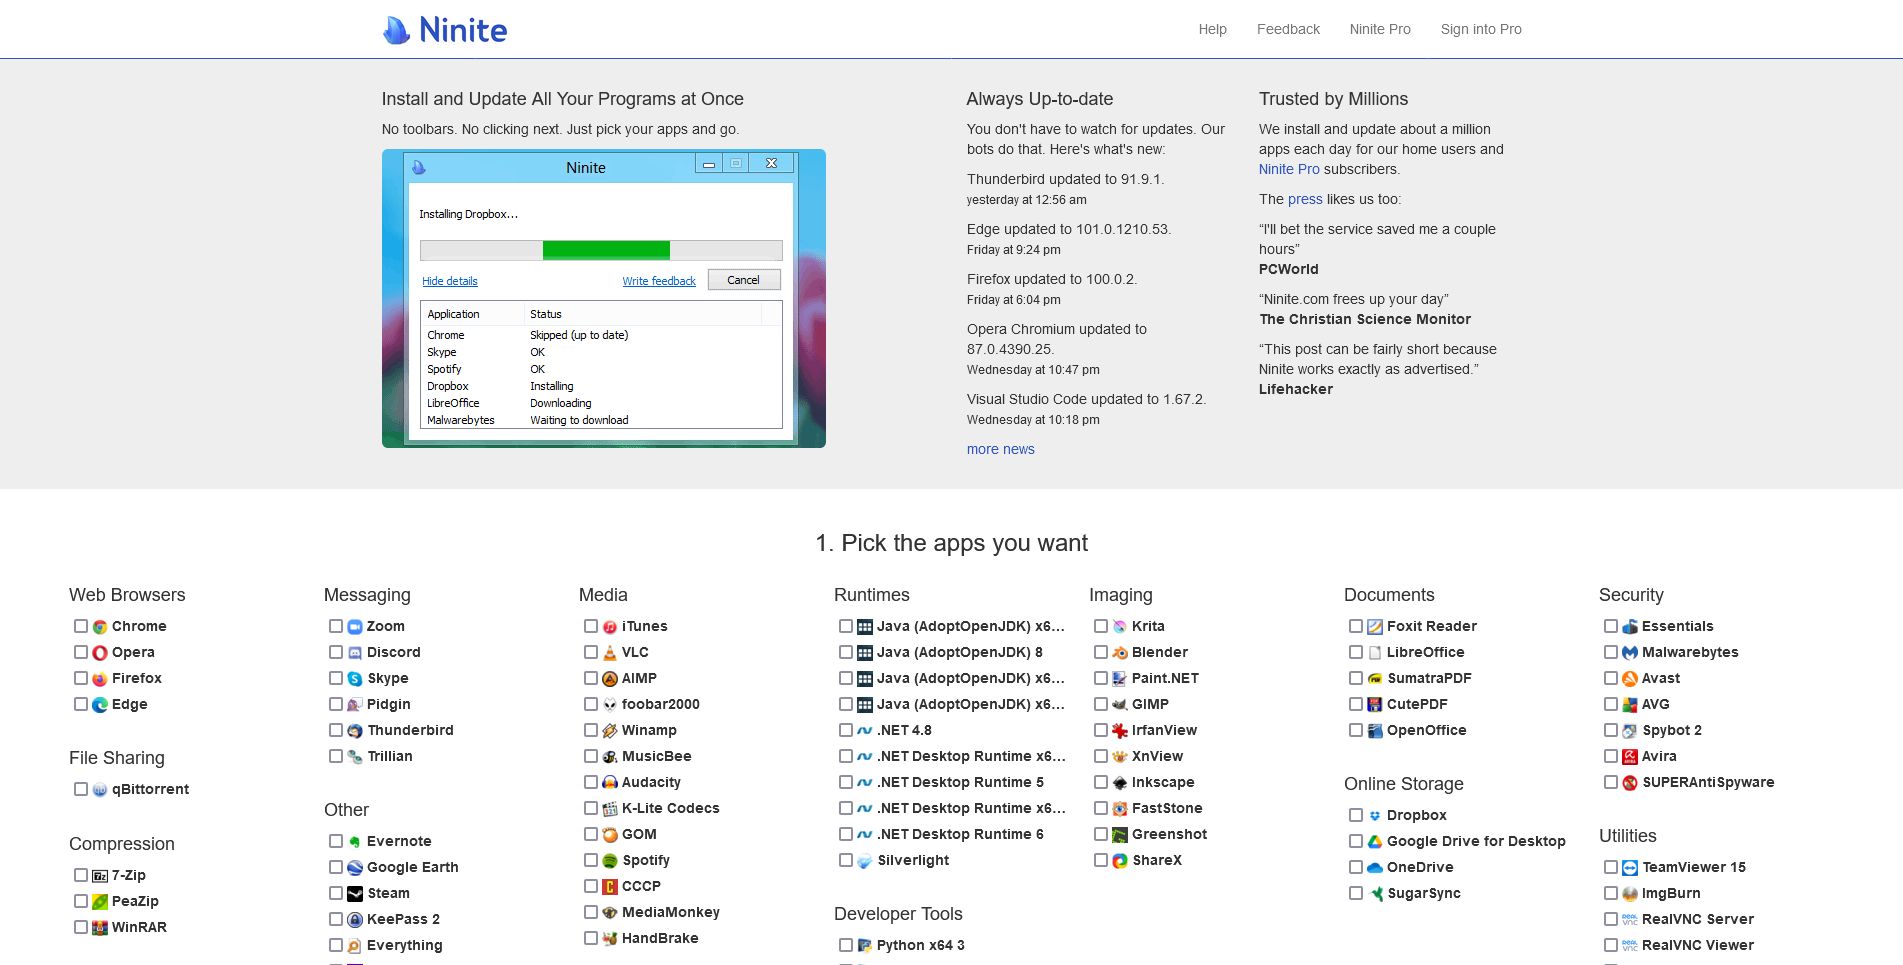
Task: Click the Zoom app icon
Action: pos(355,627)
